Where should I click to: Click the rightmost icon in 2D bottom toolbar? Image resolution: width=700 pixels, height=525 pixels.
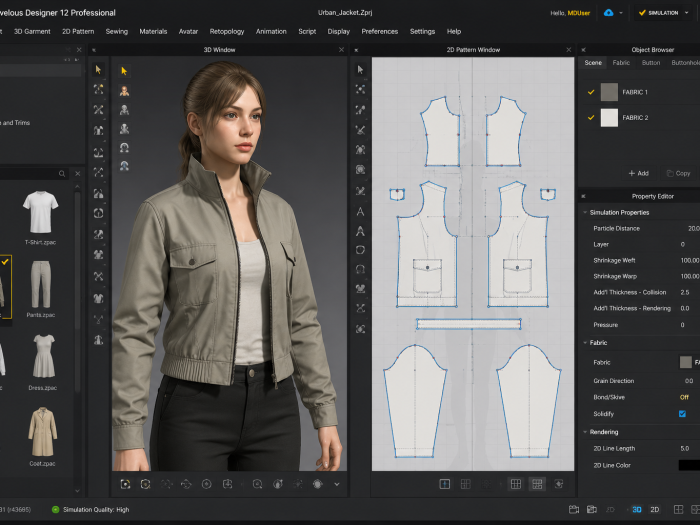pyautogui.click(x=558, y=484)
